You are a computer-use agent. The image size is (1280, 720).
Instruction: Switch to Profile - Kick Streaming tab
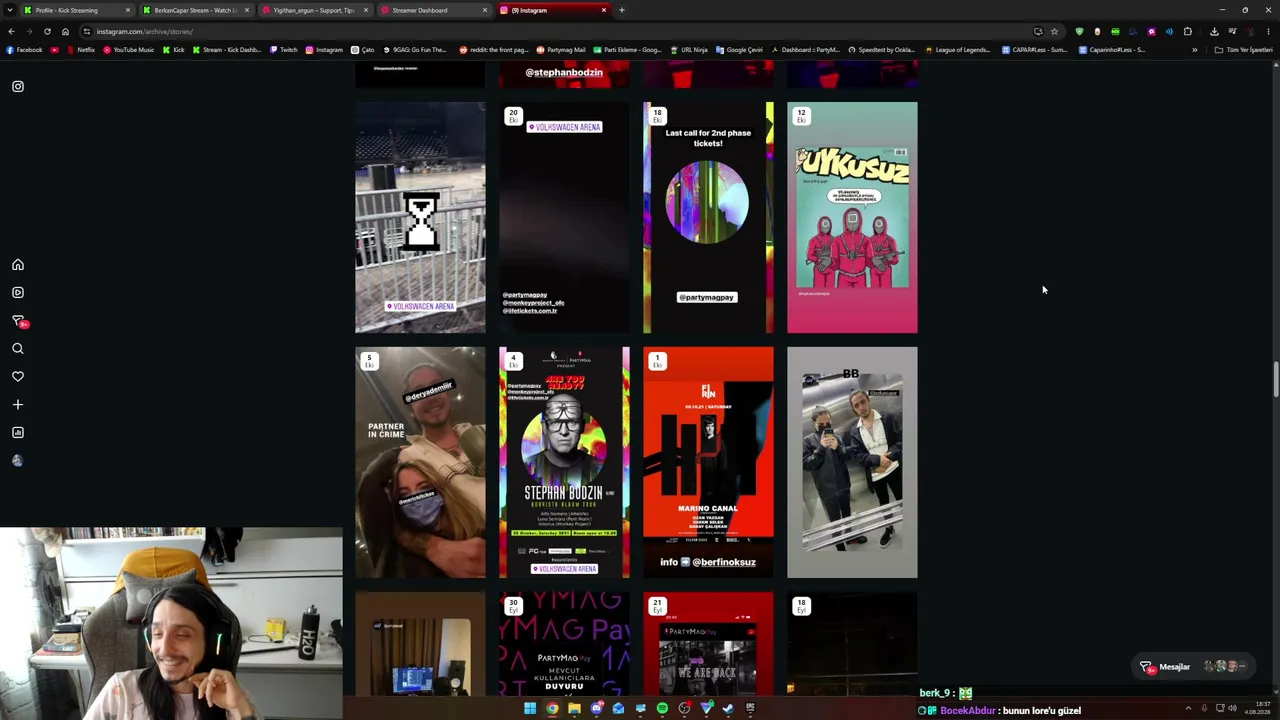tap(77, 10)
